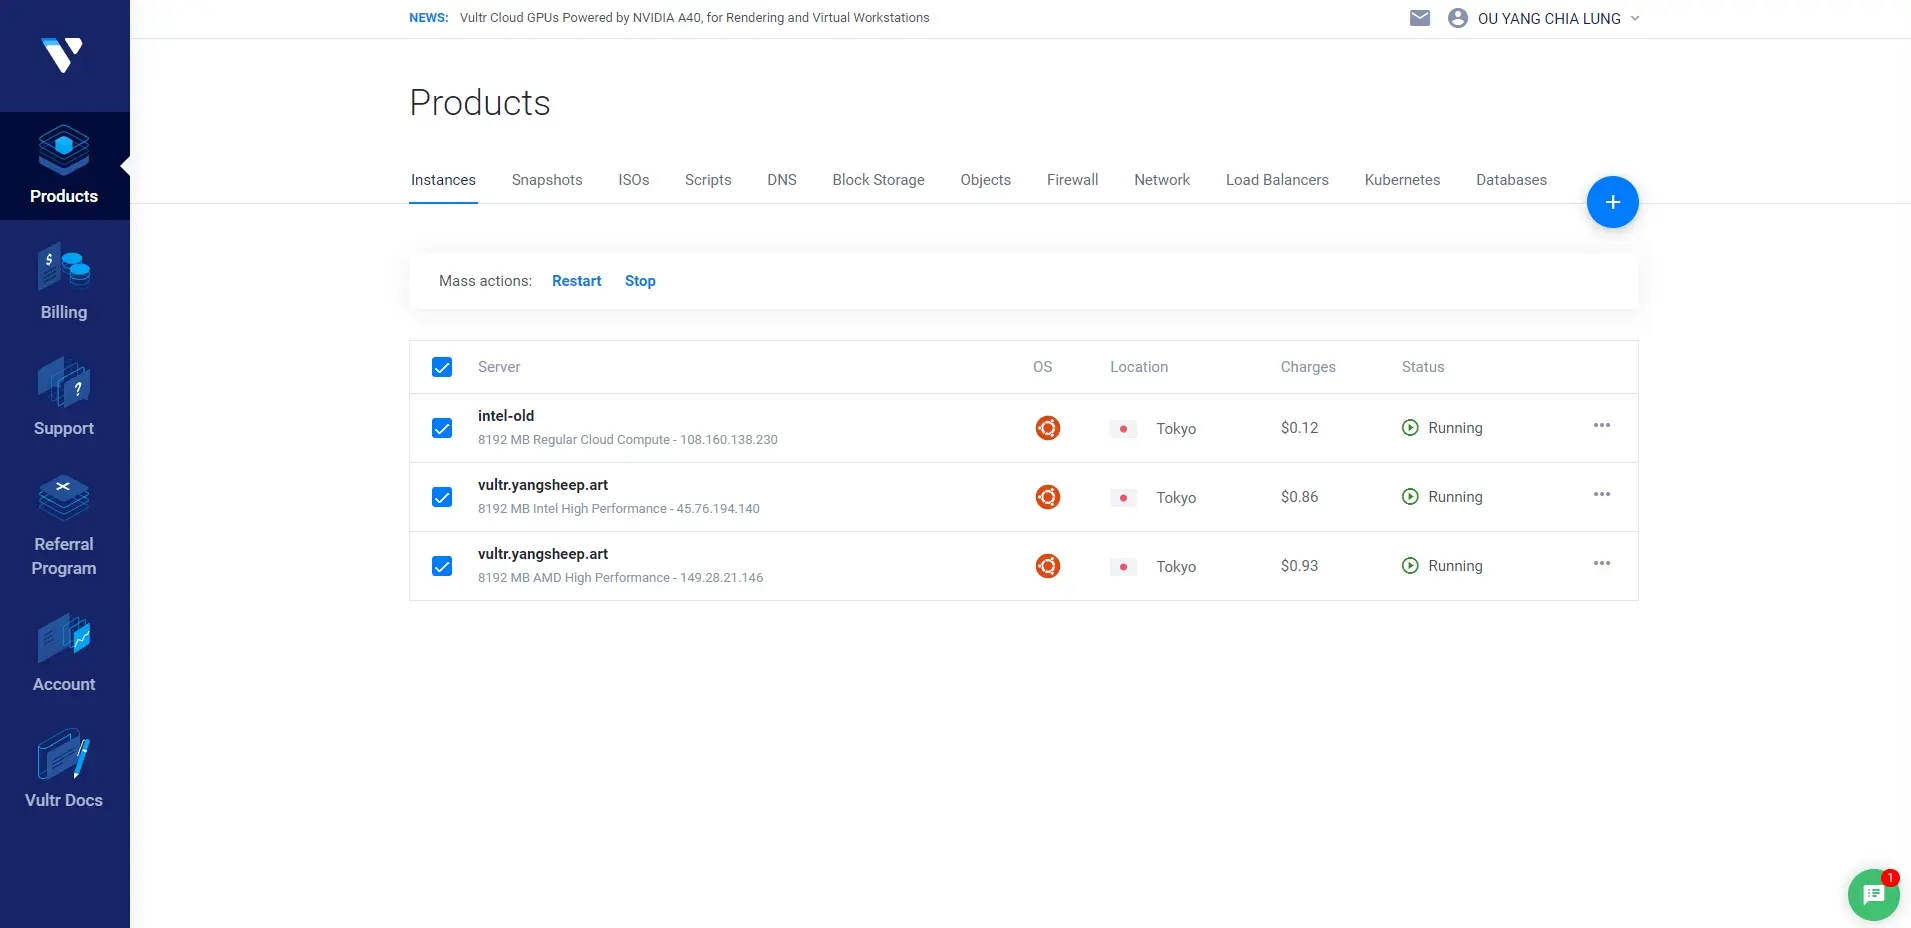
Task: Open the Billing sidebar section
Action: pyautogui.click(x=64, y=282)
